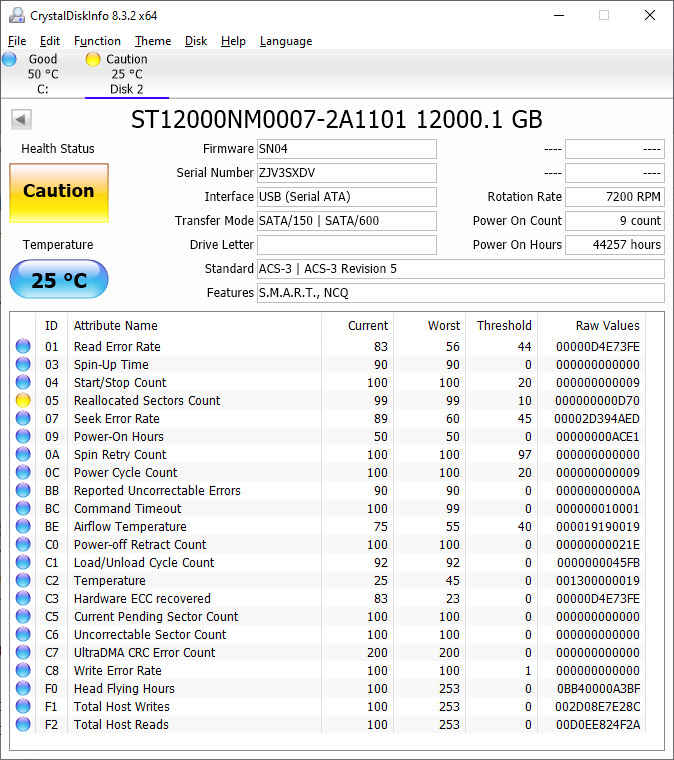The width and height of the screenshot is (674, 760).
Task: Click the status orb for Write Error Rate
Action: pyautogui.click(x=23, y=670)
